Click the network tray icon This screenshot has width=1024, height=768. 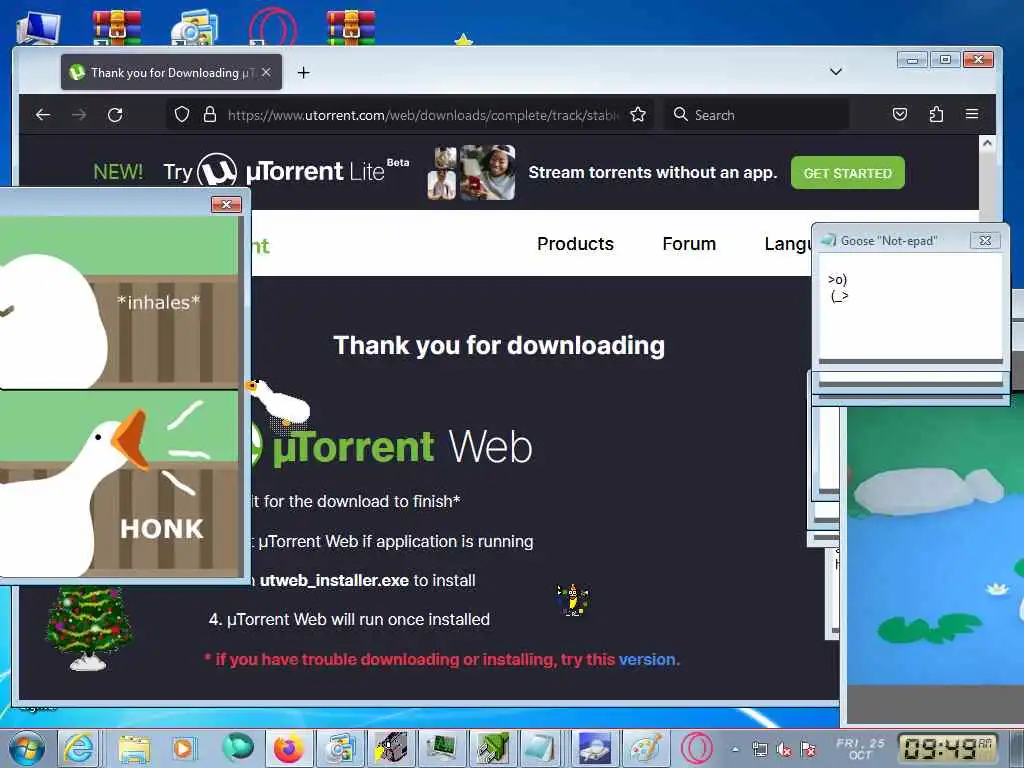760,749
